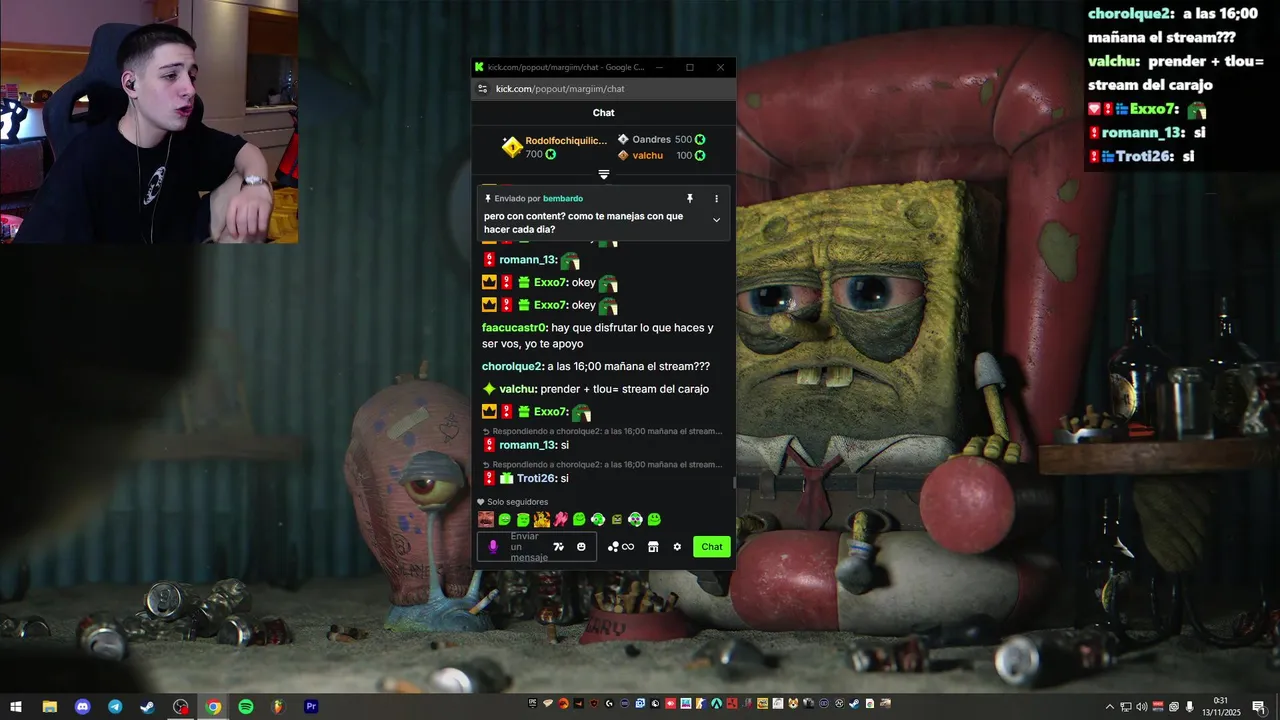Image resolution: width=1280 pixels, height=720 pixels.
Task: Open chat settings gear icon
Action: (677, 547)
